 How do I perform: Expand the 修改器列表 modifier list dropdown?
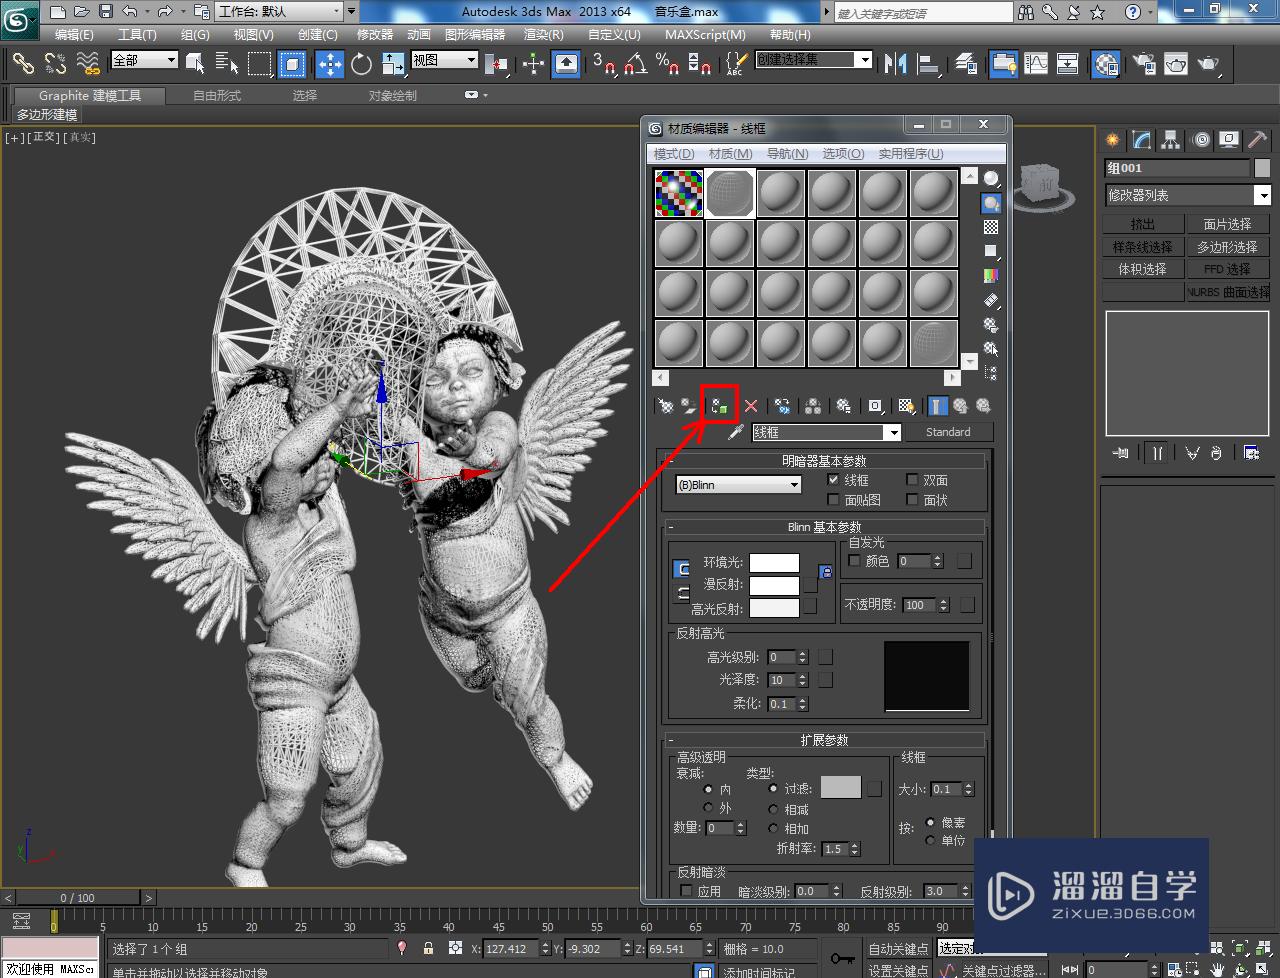point(1188,195)
